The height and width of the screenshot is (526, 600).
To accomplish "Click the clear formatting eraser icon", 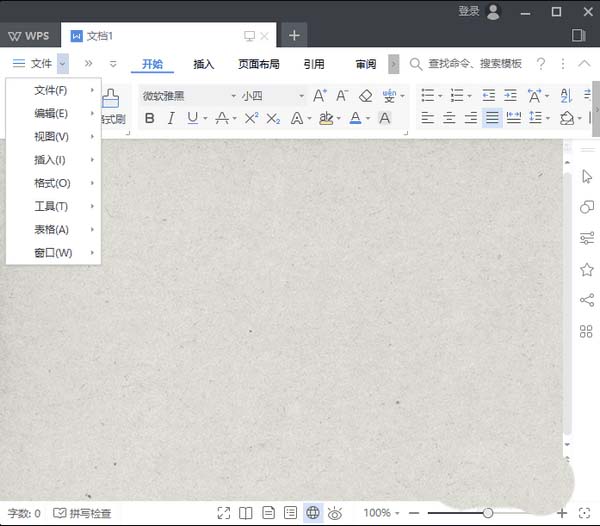I will click(365, 96).
